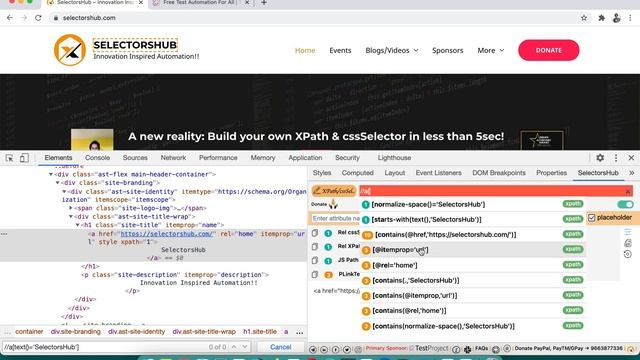Viewport: 640px width, 360px height.
Task: Select the [contains(.,'SelectorsHub')] suggestion
Action: [x=473, y=280]
